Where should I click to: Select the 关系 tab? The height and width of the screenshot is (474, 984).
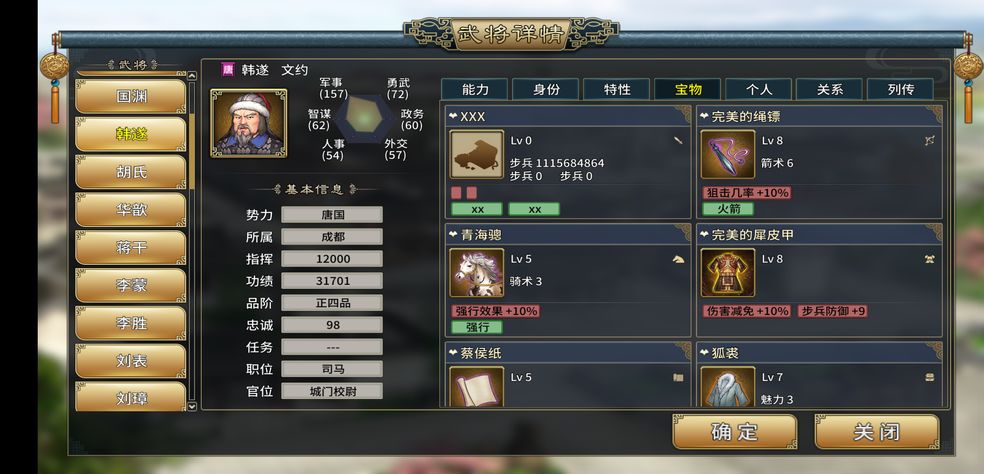pos(830,89)
